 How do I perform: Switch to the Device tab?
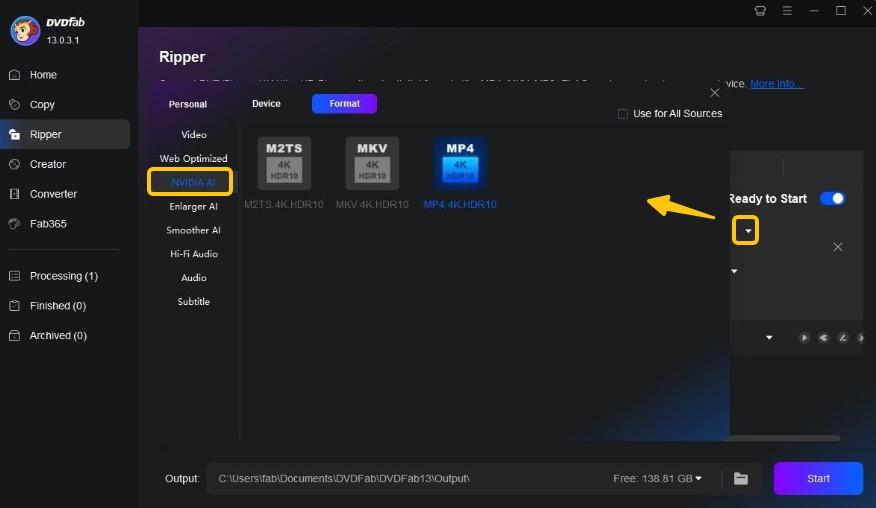tap(266, 103)
